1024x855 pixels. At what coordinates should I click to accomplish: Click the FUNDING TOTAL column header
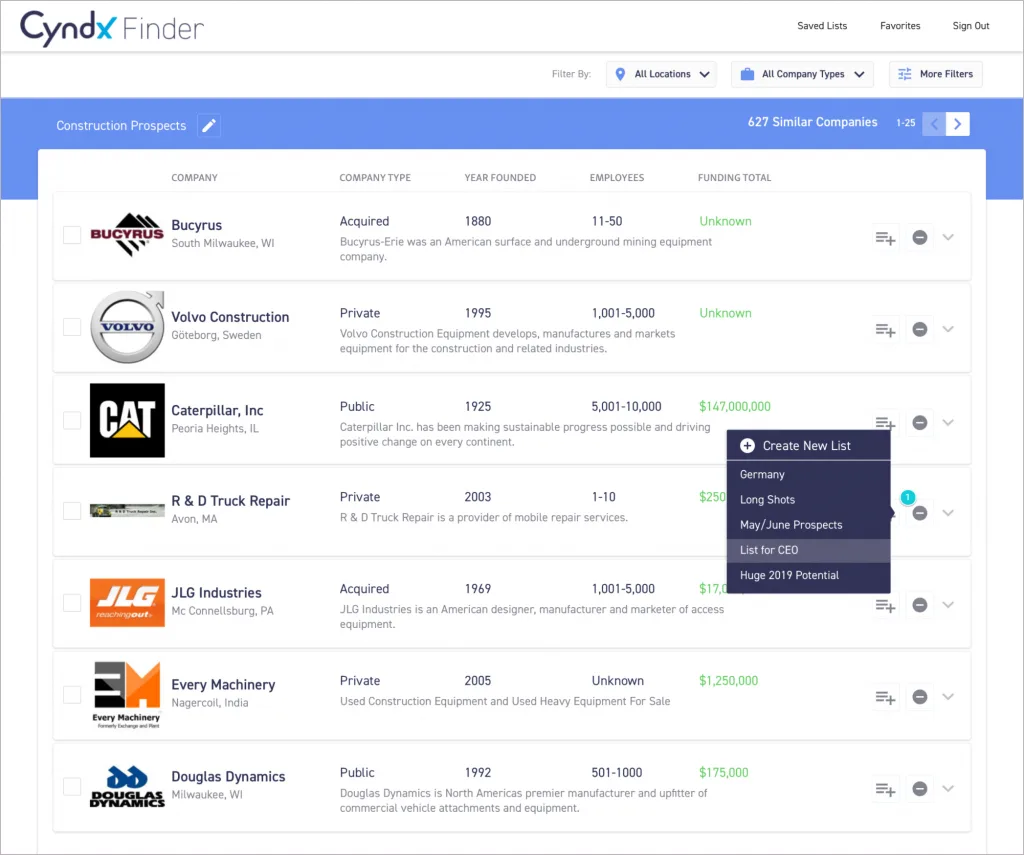tap(734, 178)
